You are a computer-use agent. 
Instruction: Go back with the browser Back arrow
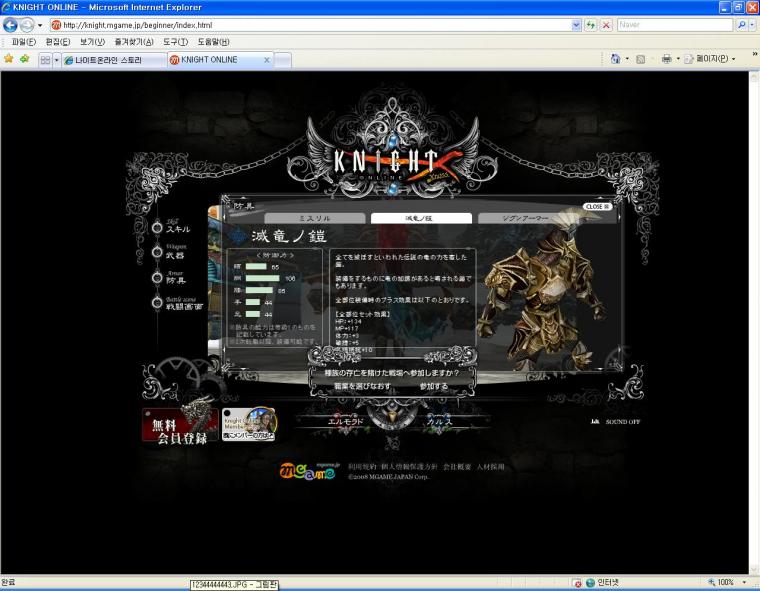coord(10,25)
